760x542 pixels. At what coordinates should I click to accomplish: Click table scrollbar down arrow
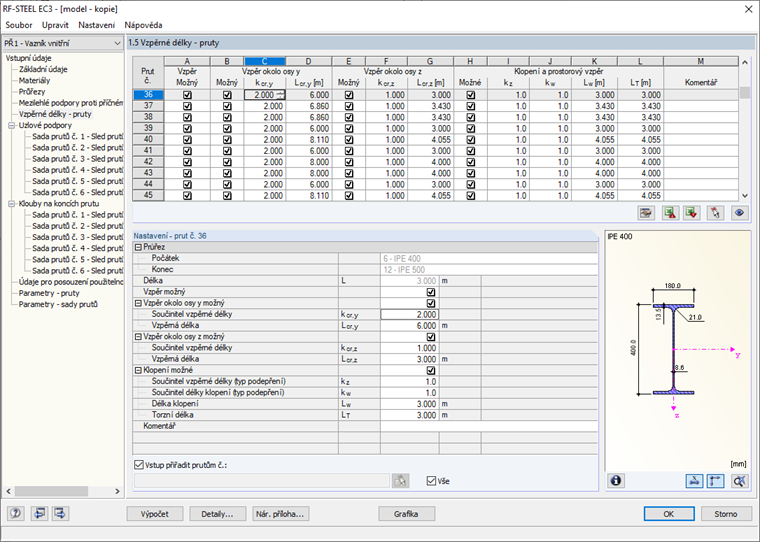point(745,196)
